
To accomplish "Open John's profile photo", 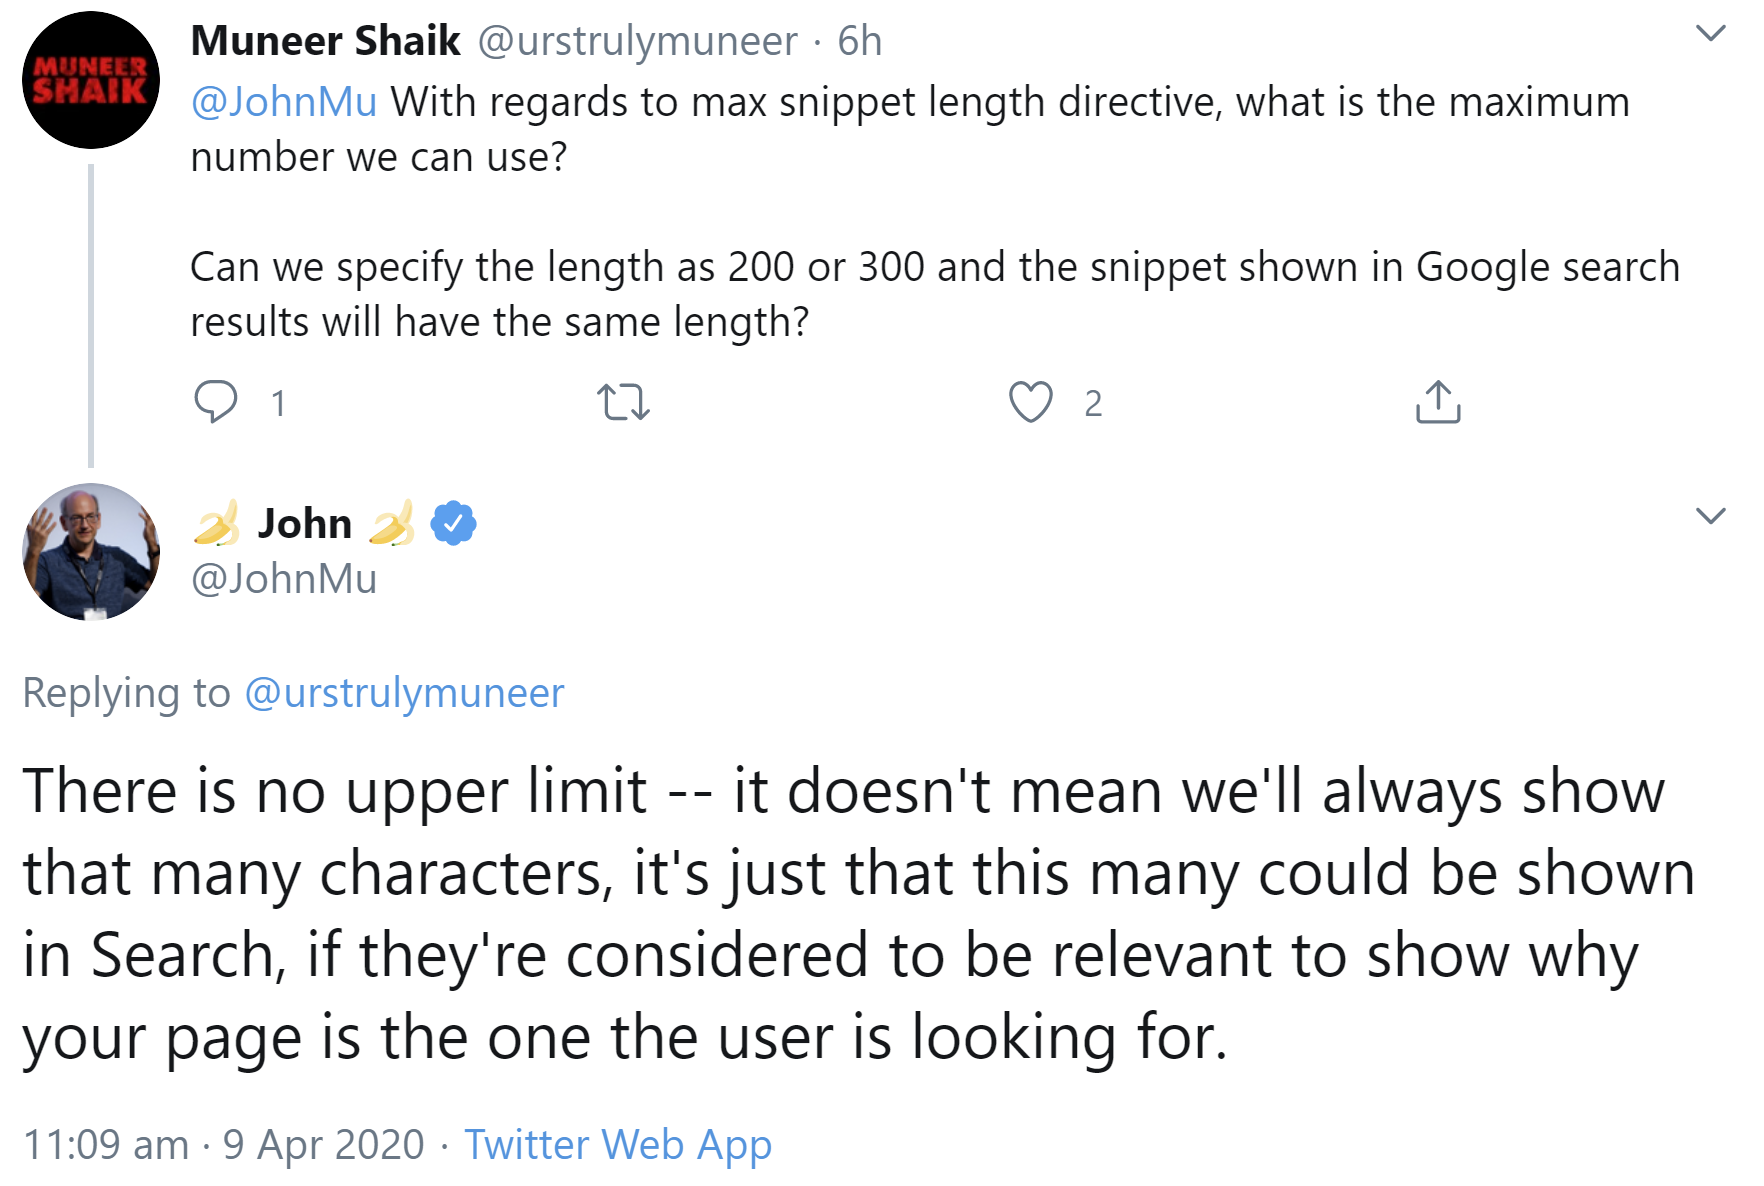I will coord(91,552).
